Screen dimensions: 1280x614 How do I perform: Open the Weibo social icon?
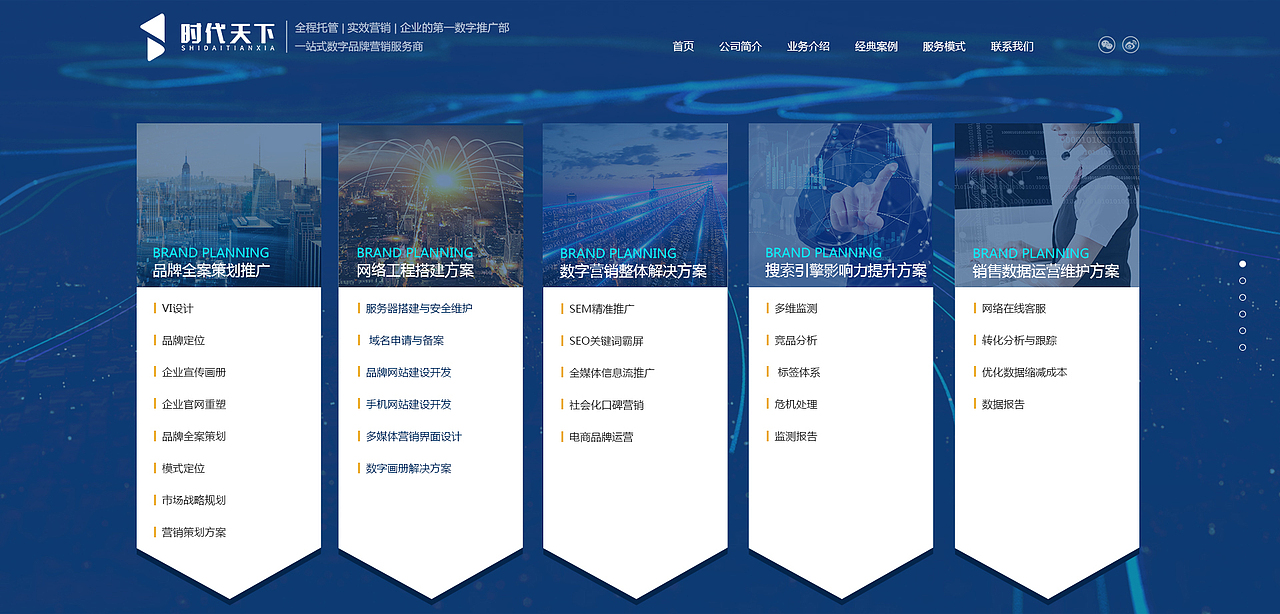(1131, 45)
